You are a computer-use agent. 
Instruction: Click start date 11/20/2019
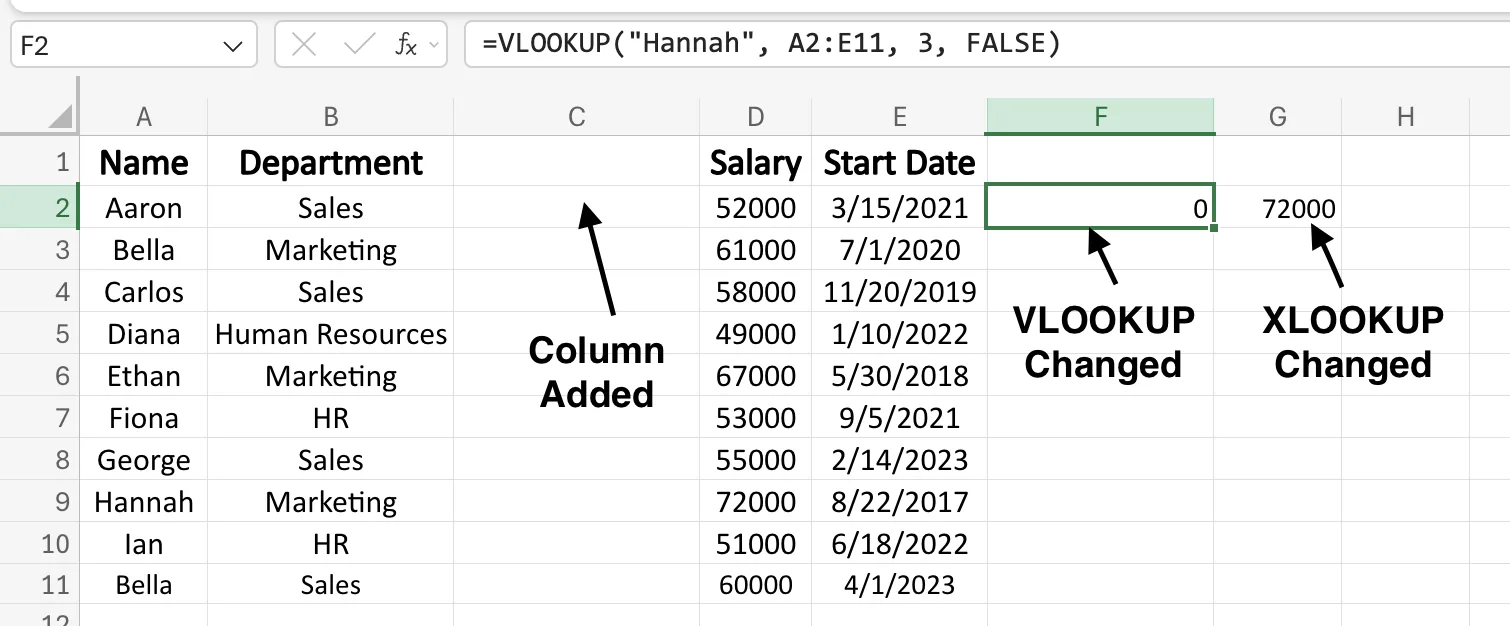[x=900, y=292]
